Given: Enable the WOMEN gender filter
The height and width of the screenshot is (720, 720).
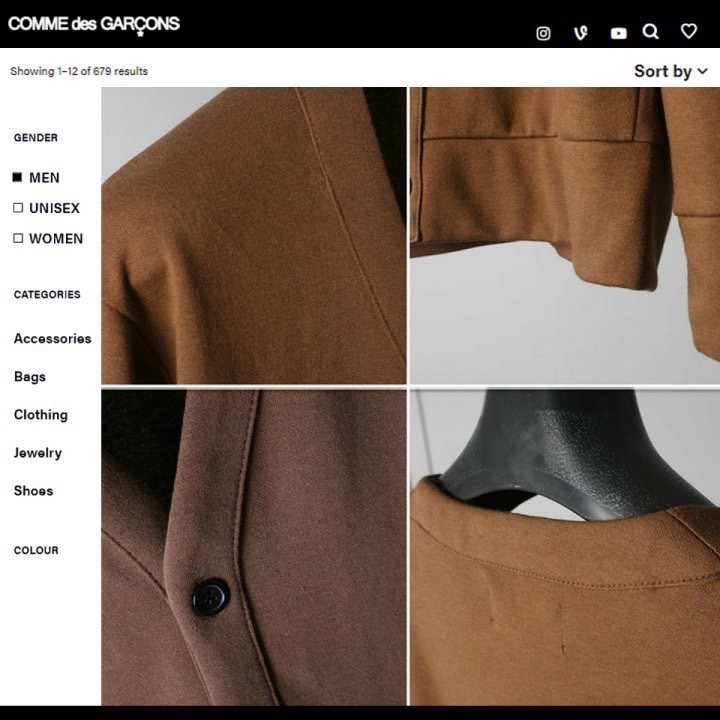Looking at the screenshot, I should click(x=18, y=238).
